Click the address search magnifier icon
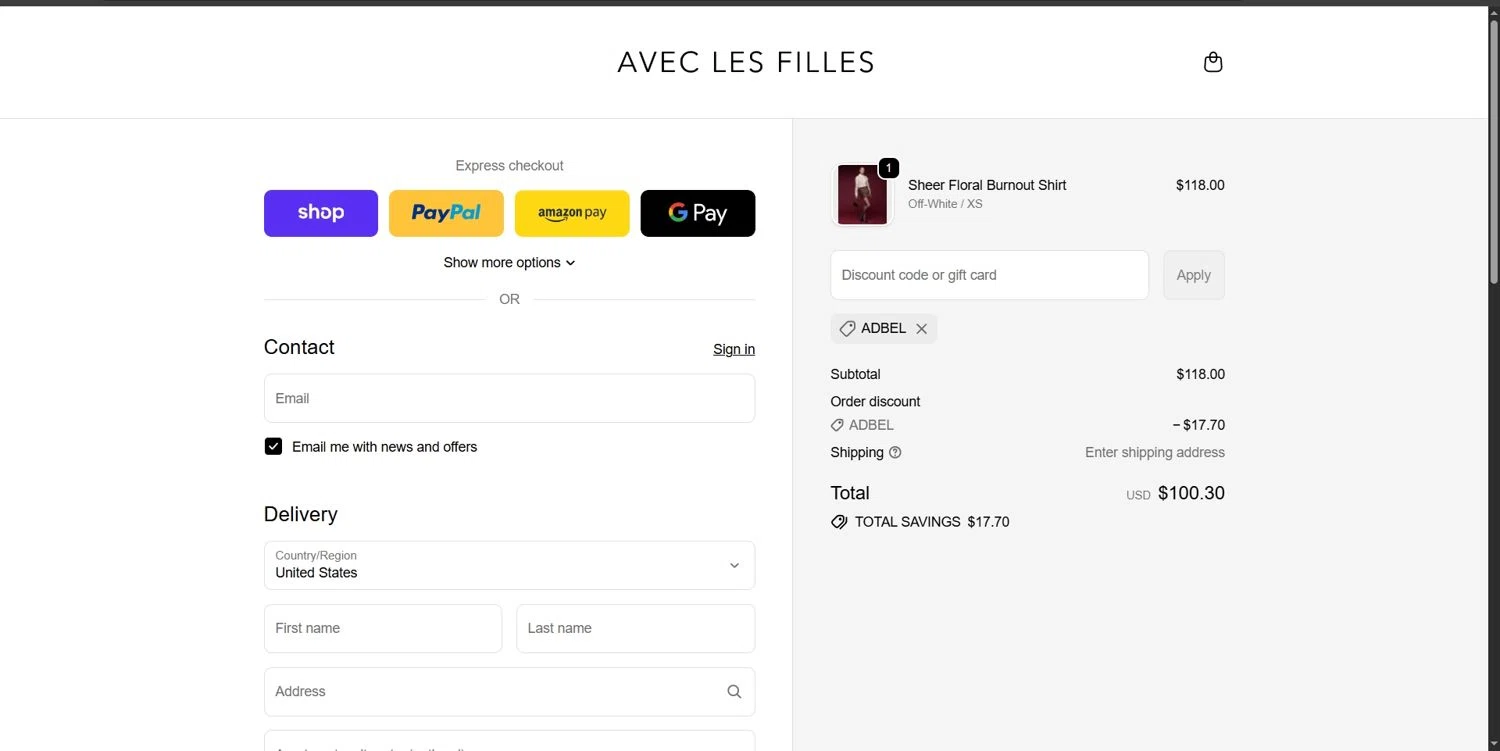The height and width of the screenshot is (751, 1500). tap(734, 692)
